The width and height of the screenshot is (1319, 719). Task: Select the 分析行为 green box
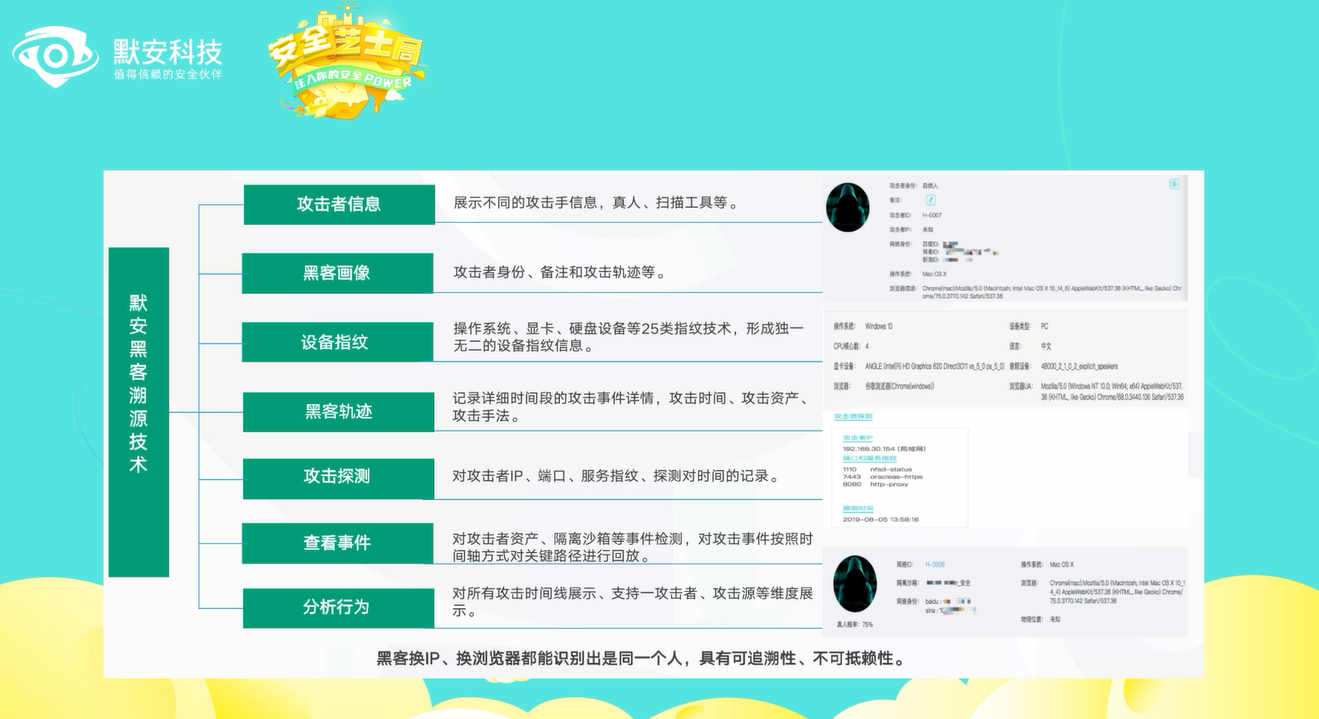338,607
